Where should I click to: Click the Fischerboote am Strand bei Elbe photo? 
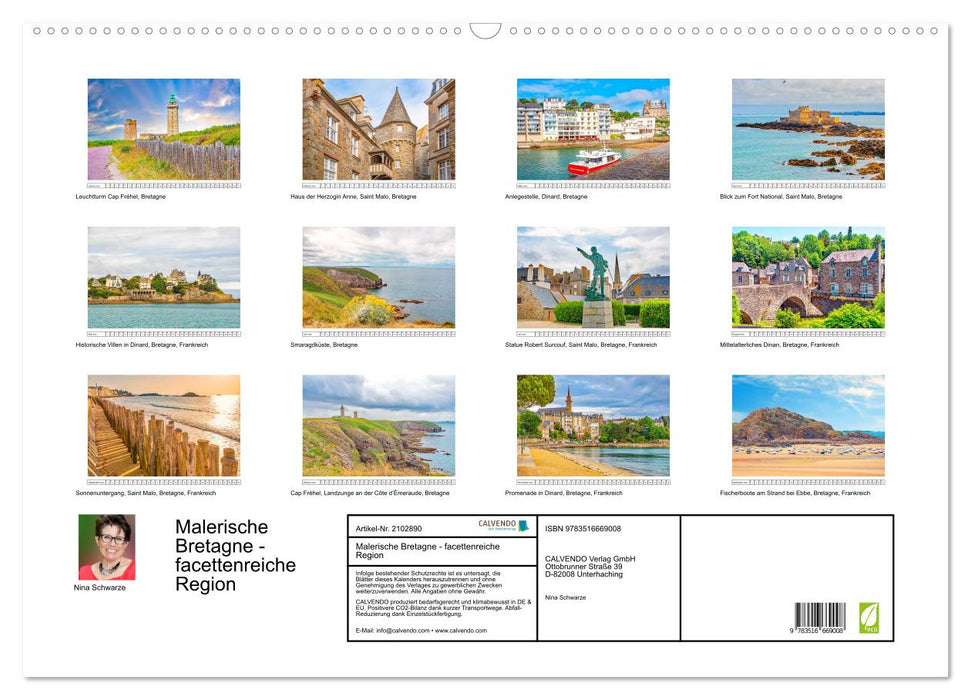[808, 424]
